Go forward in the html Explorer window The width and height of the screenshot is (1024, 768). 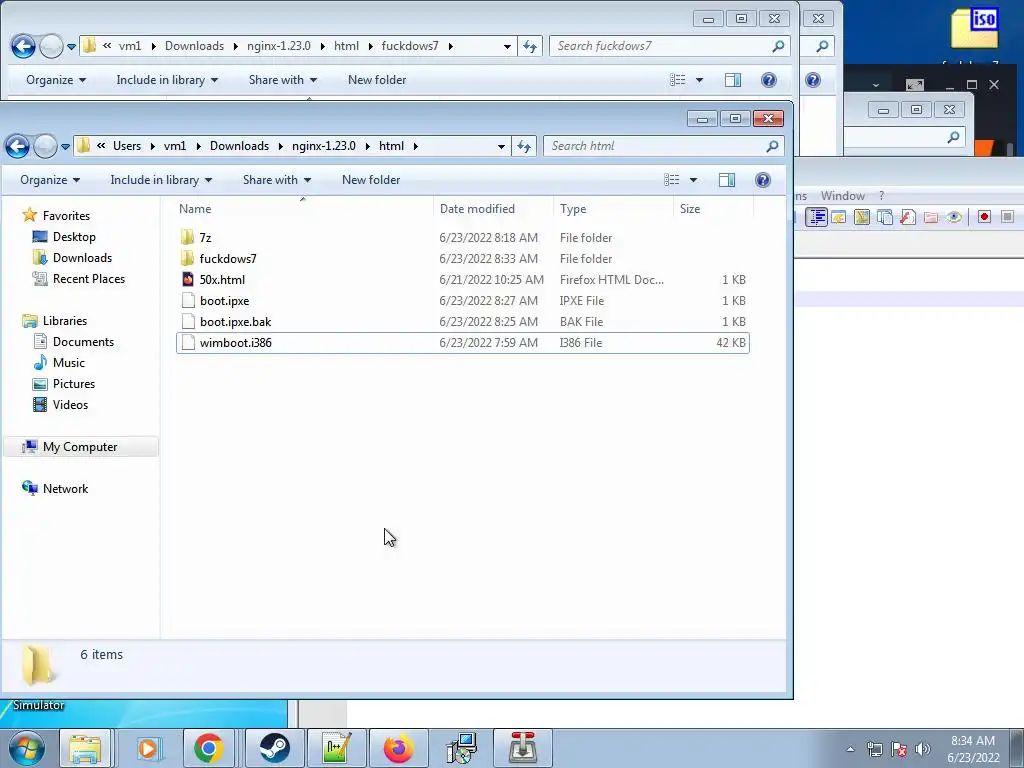[x=45, y=146]
